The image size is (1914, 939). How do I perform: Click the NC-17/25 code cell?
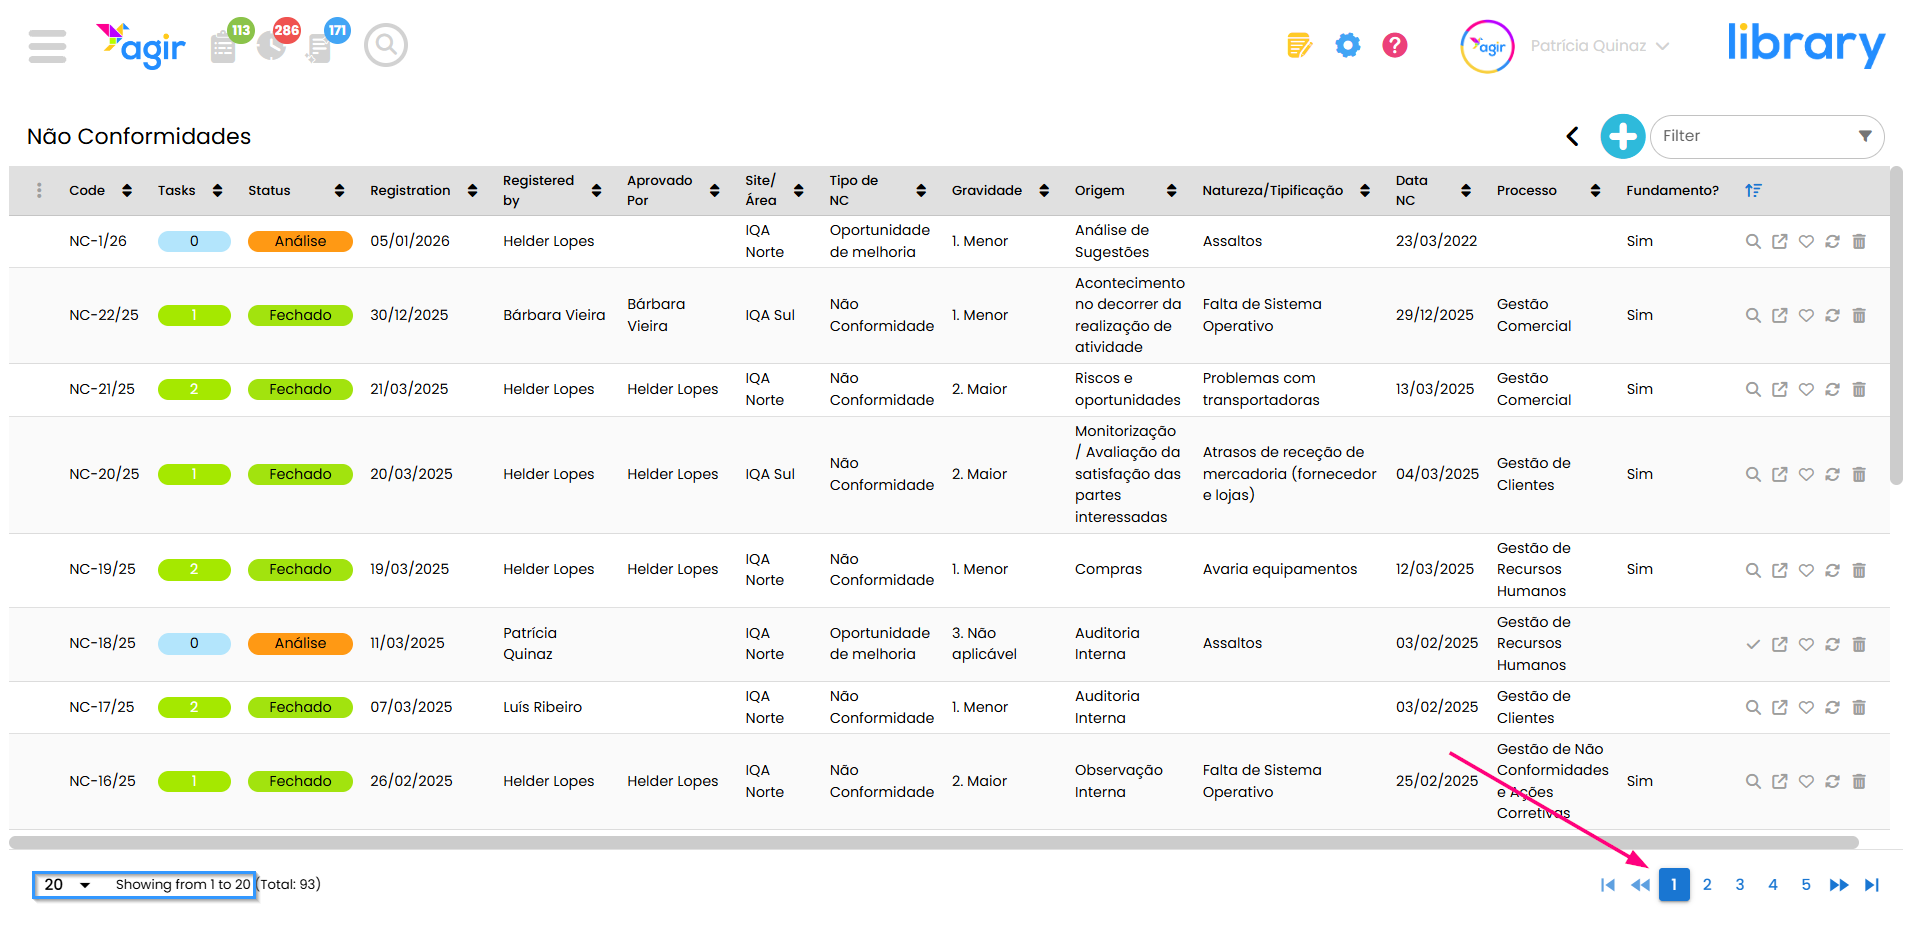click(102, 707)
